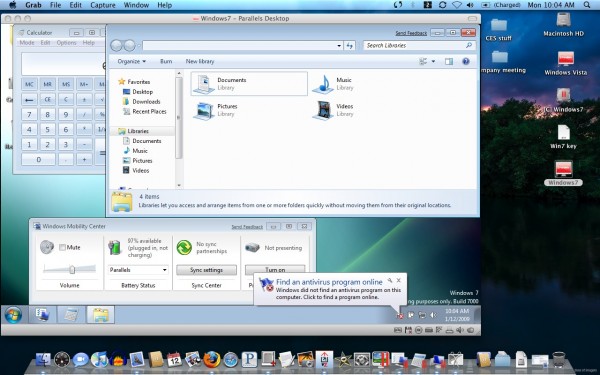Image resolution: width=600 pixels, height=375 pixels.
Task: Click the Windows taskbar clock
Action: point(457,315)
